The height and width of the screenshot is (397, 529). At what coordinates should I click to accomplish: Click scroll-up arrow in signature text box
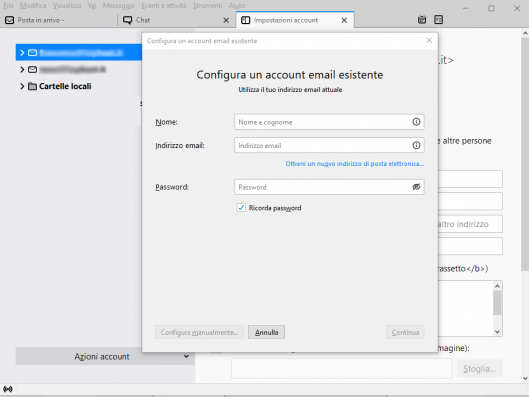click(x=497, y=286)
